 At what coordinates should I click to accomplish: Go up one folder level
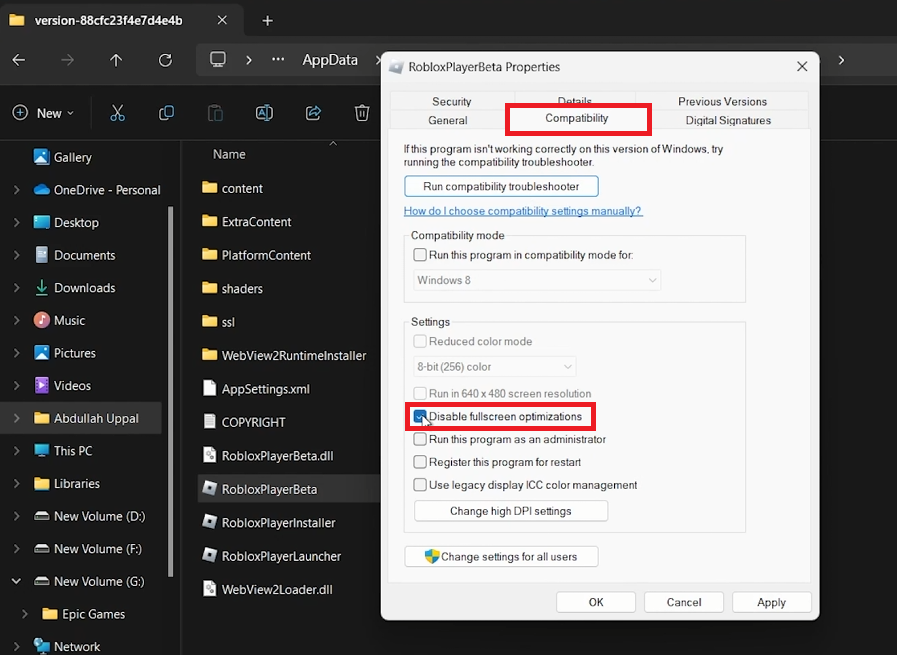(x=116, y=60)
